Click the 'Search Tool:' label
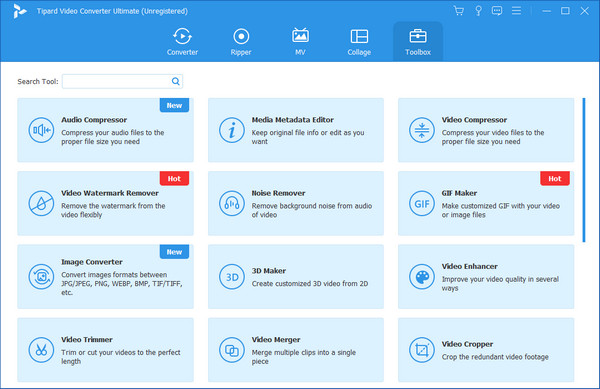The image size is (600, 389). pyautogui.click(x=38, y=81)
